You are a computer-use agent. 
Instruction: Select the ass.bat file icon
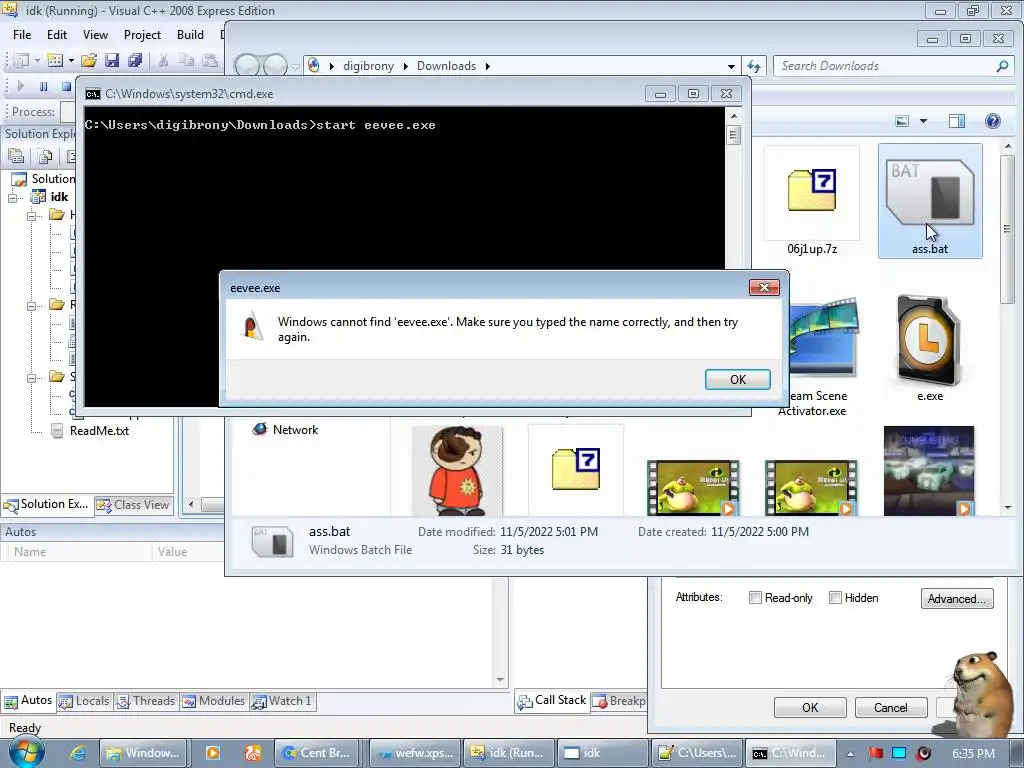[929, 200]
